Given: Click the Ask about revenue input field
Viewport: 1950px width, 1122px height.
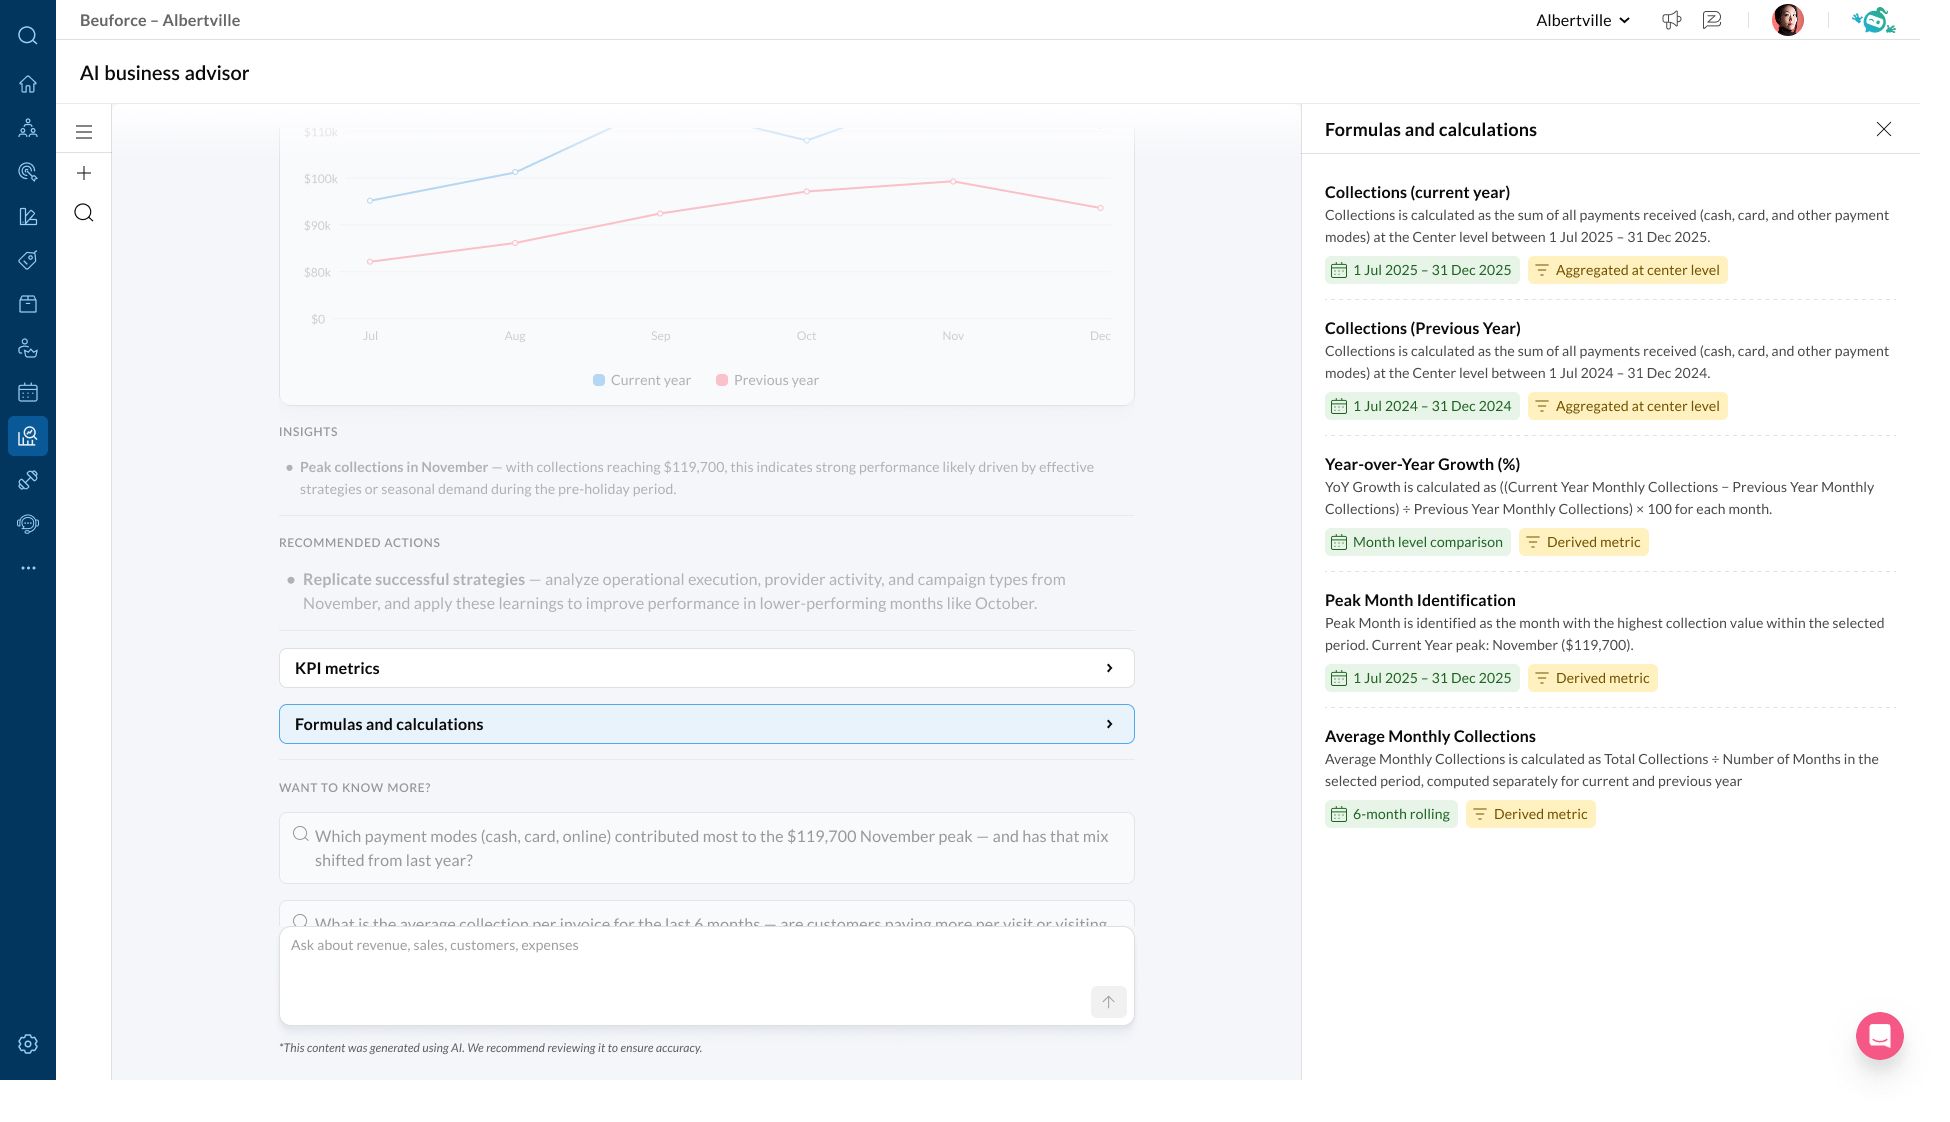Looking at the screenshot, I should click(680, 960).
